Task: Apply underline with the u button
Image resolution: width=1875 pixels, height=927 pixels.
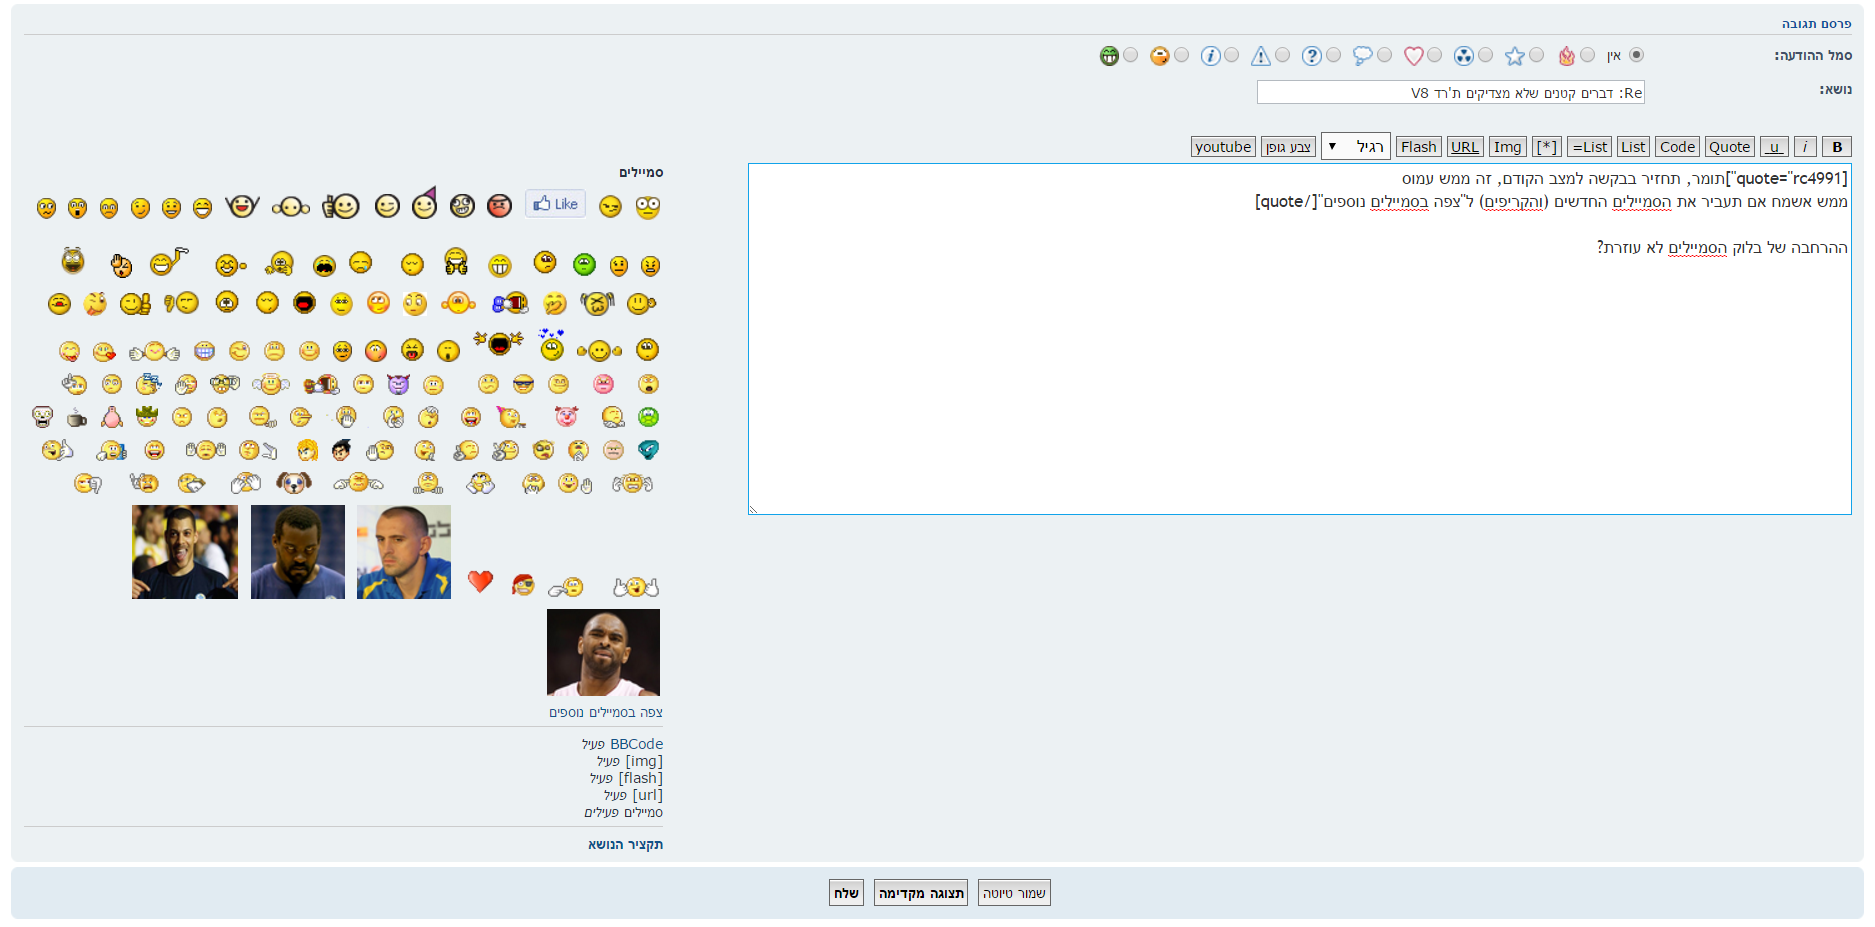Action: (x=1774, y=147)
